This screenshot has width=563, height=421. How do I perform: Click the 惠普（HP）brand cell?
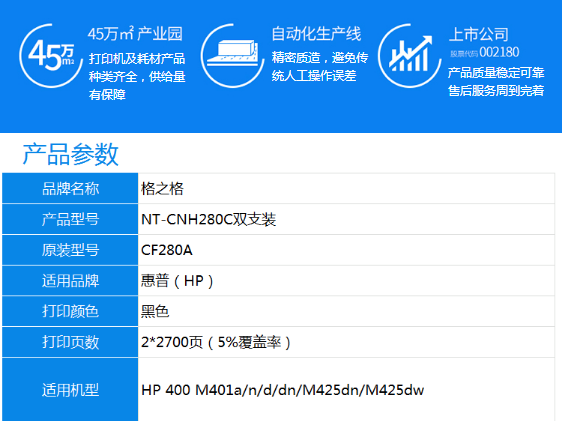(346, 281)
